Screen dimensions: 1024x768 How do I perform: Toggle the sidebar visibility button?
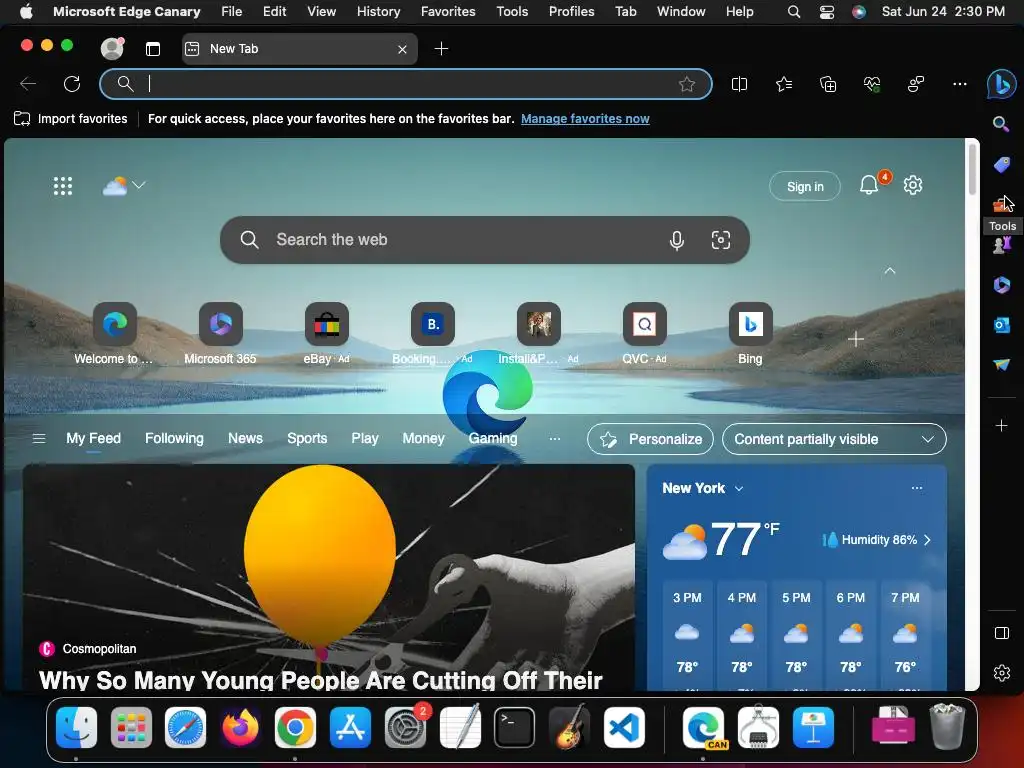click(x=1001, y=633)
